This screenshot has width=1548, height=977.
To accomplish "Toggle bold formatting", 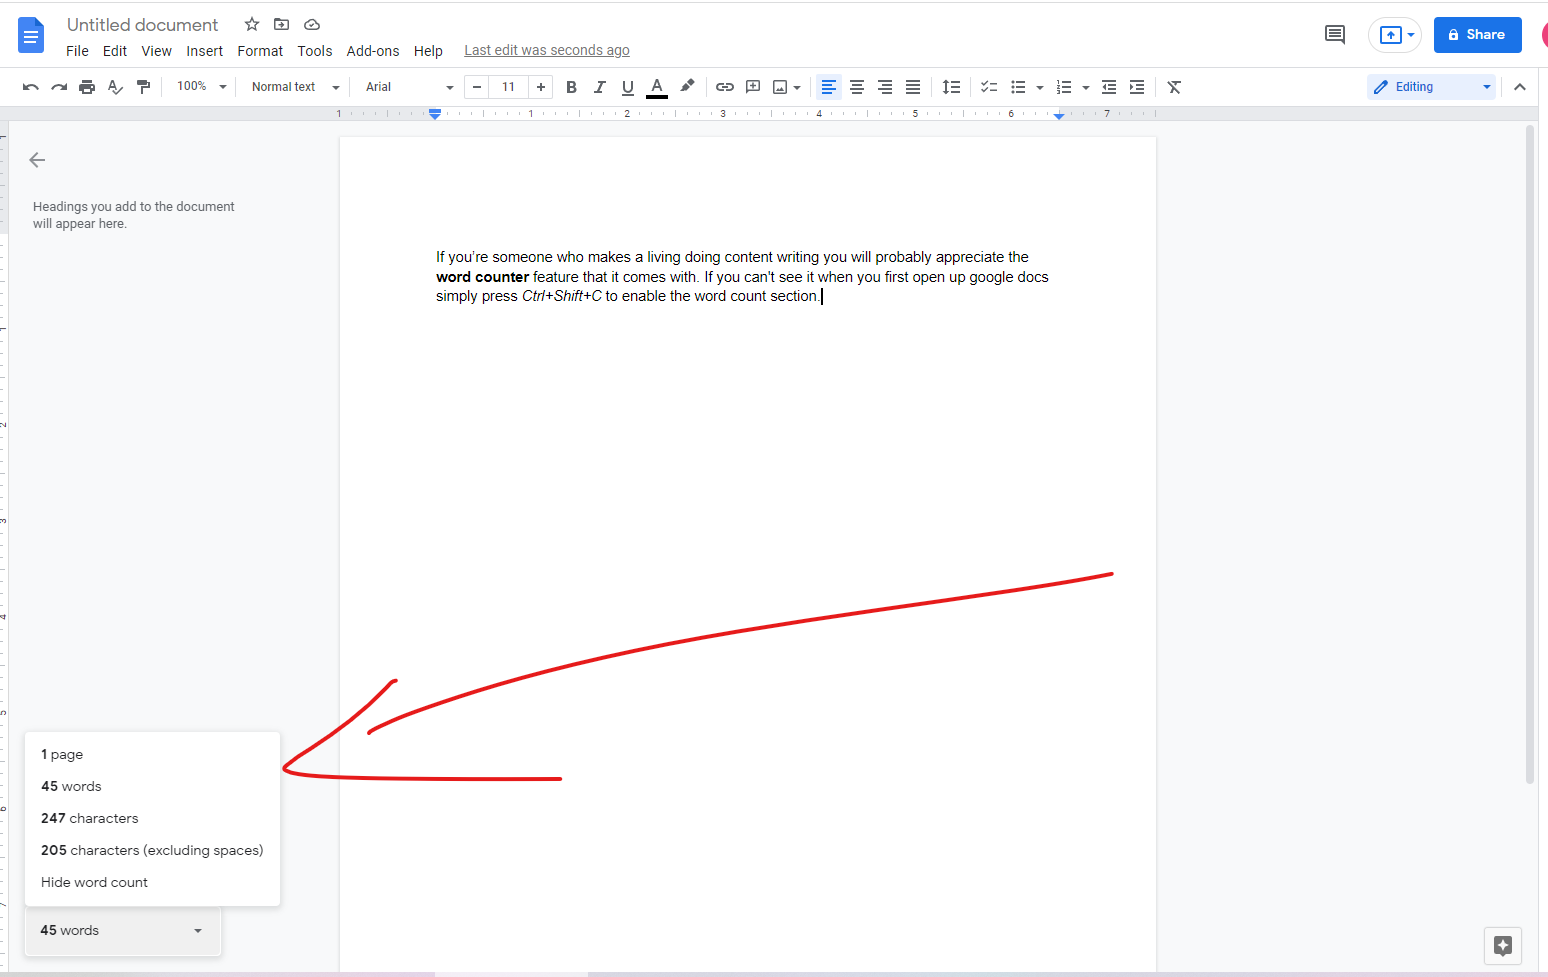I will (x=571, y=87).
